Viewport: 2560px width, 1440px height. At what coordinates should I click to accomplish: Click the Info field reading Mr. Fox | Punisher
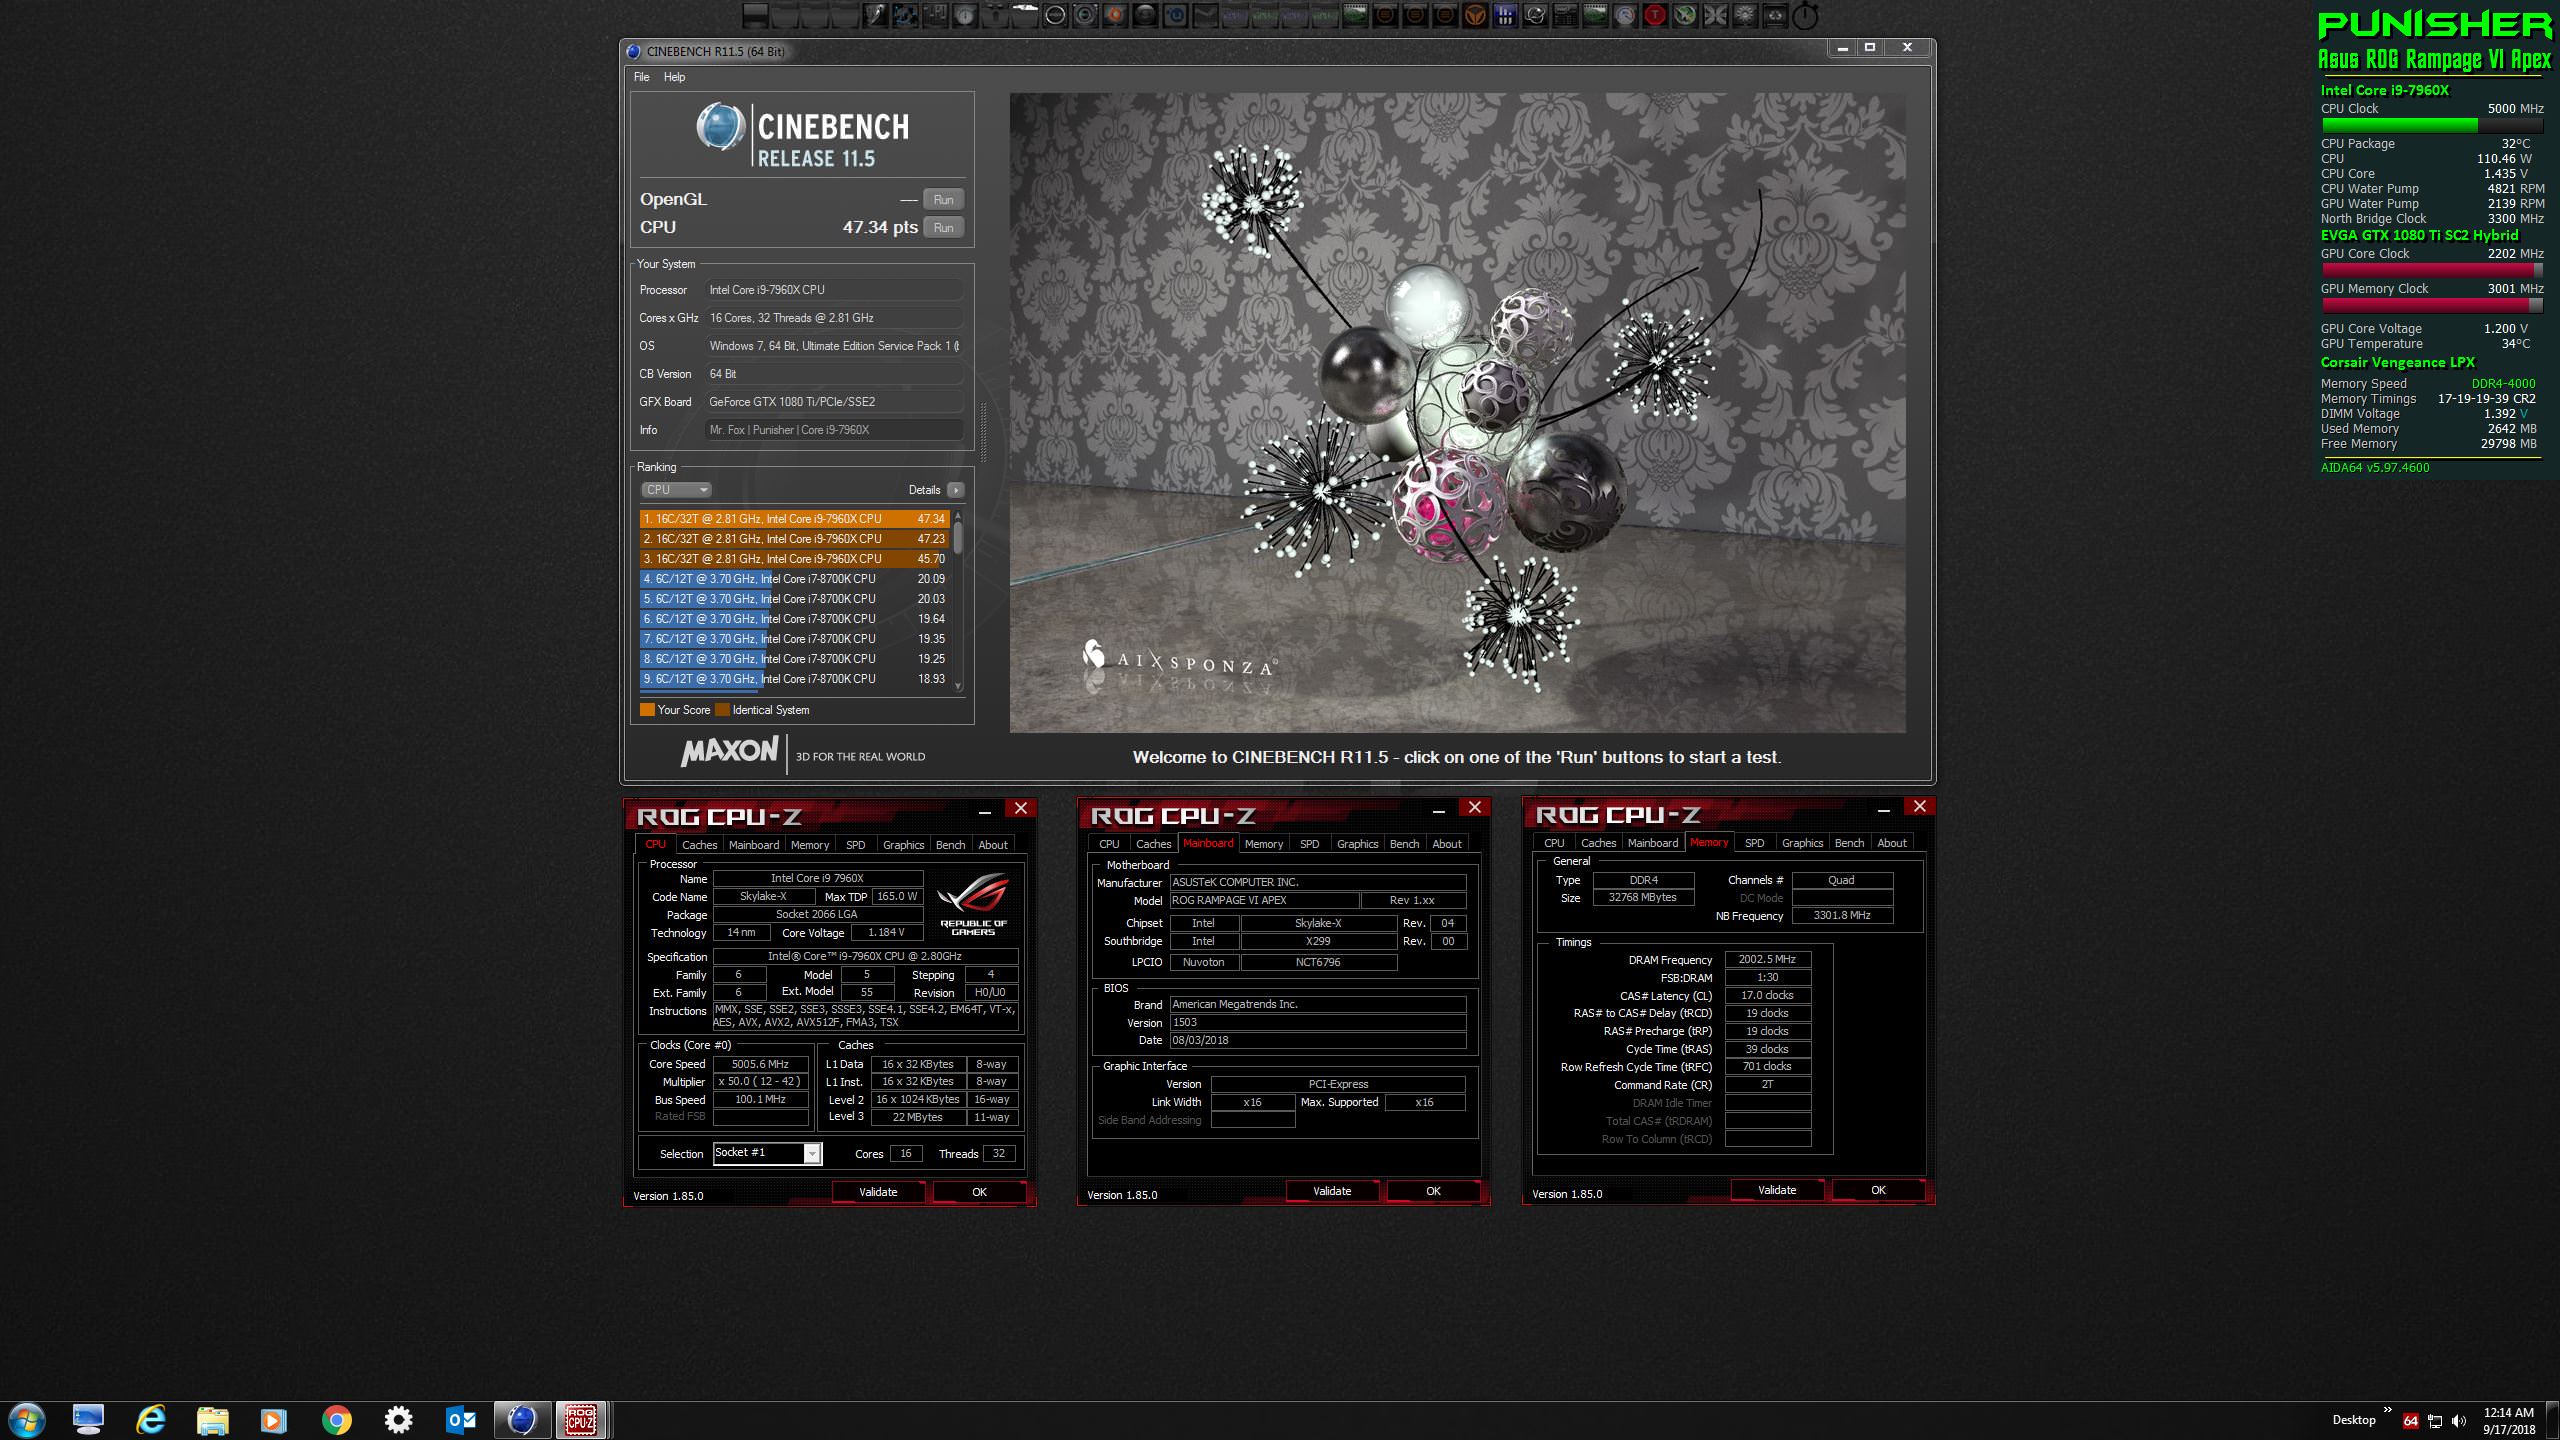[834, 430]
